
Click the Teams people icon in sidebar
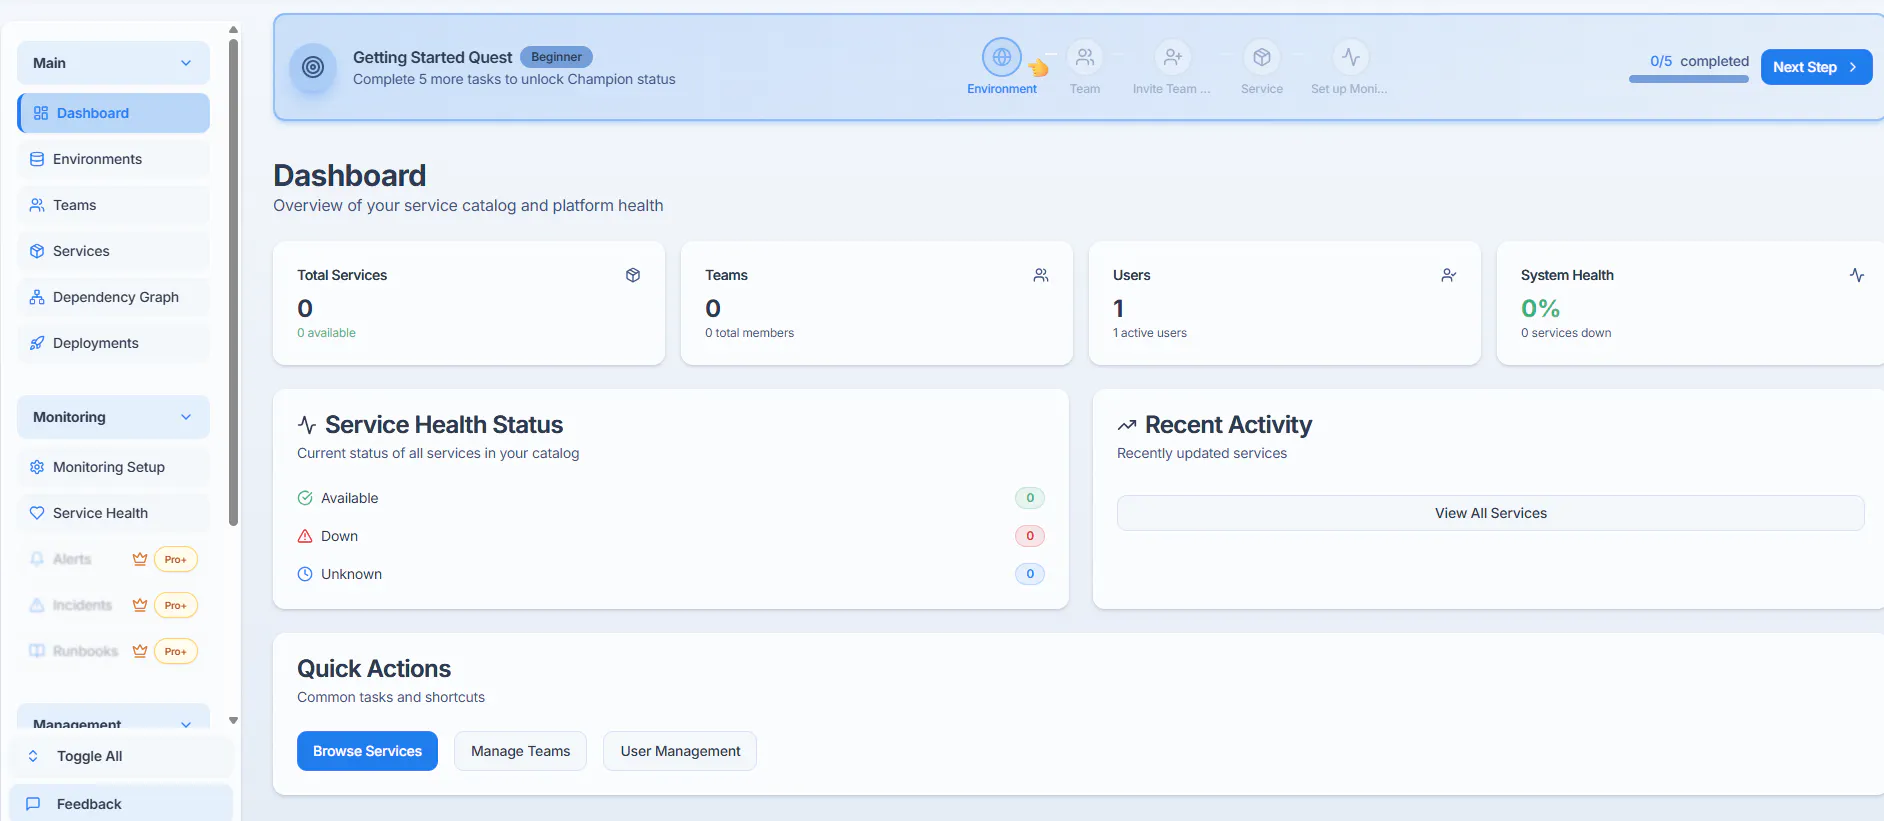tap(37, 205)
